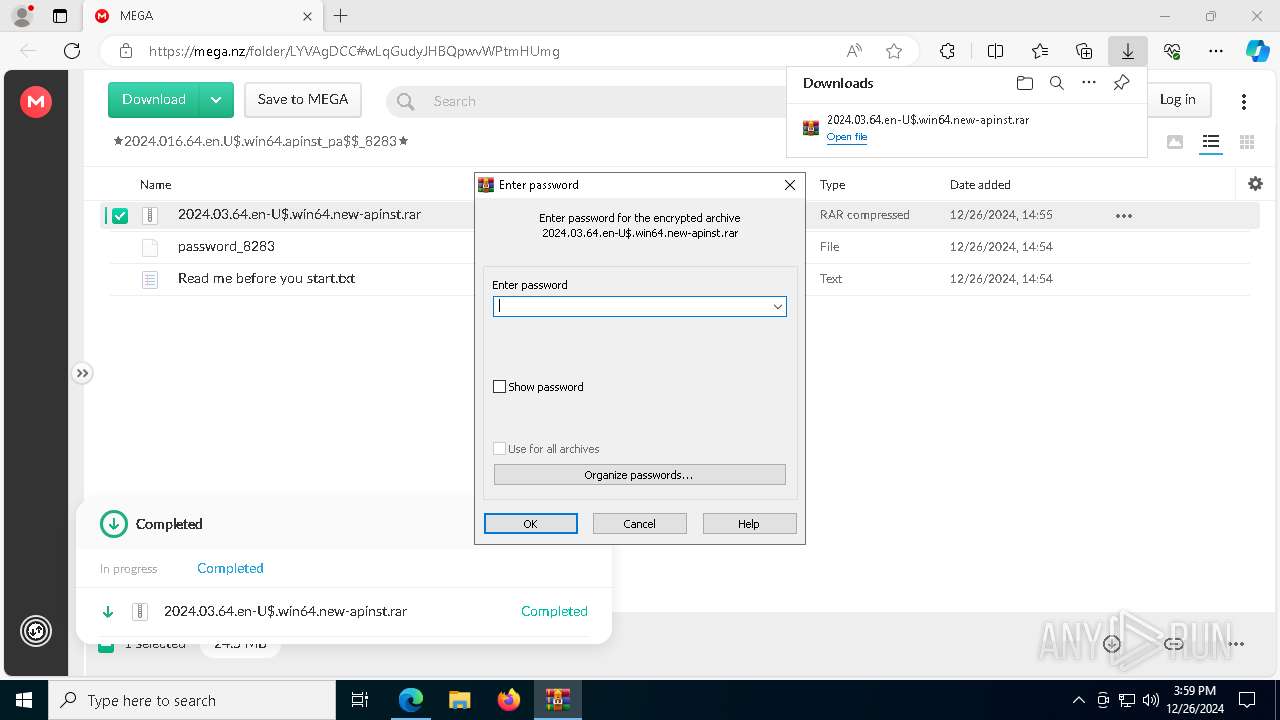1280x720 pixels.
Task: Open a new browser tab
Action: click(341, 16)
